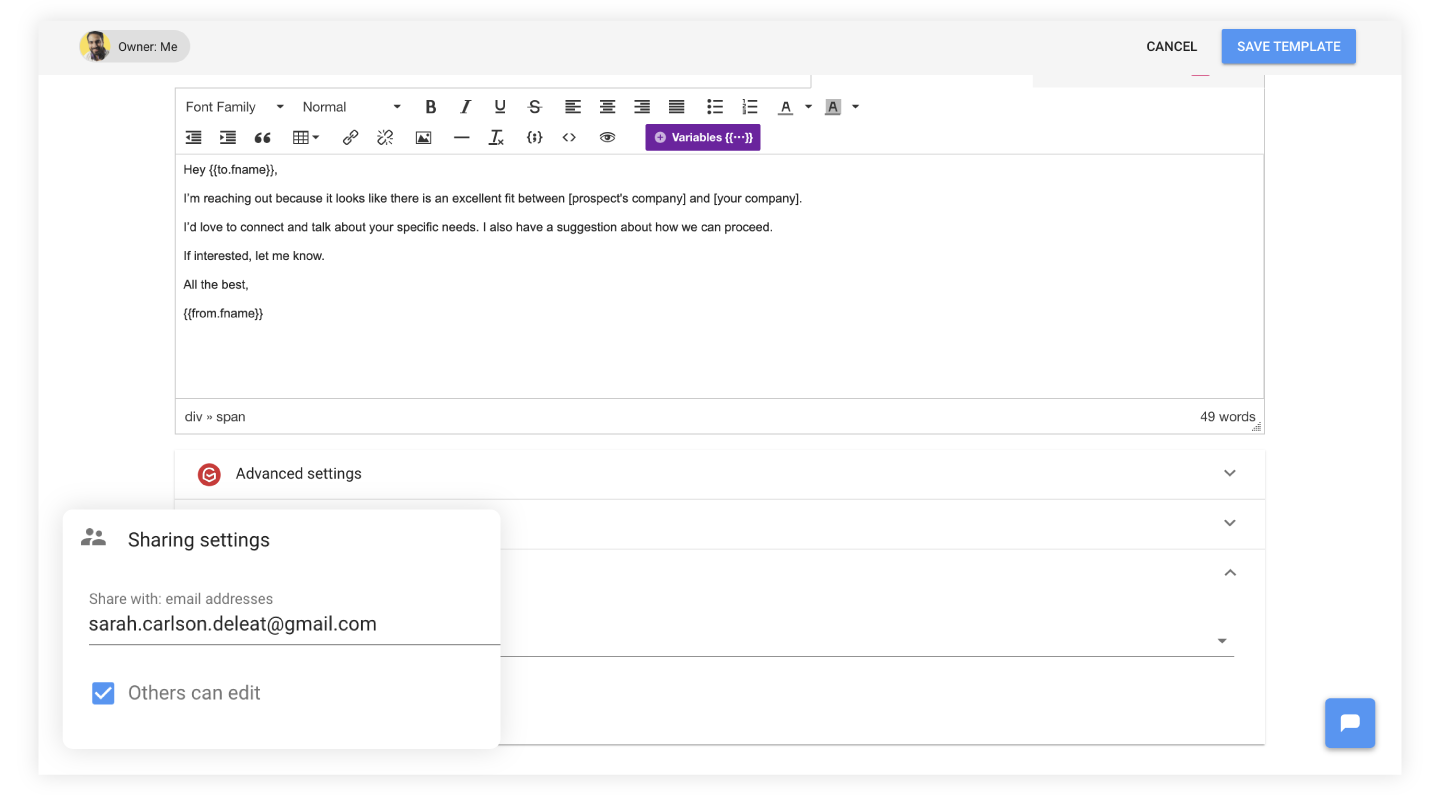Apply strikethrough formatting
1440x795 pixels.
(x=534, y=106)
